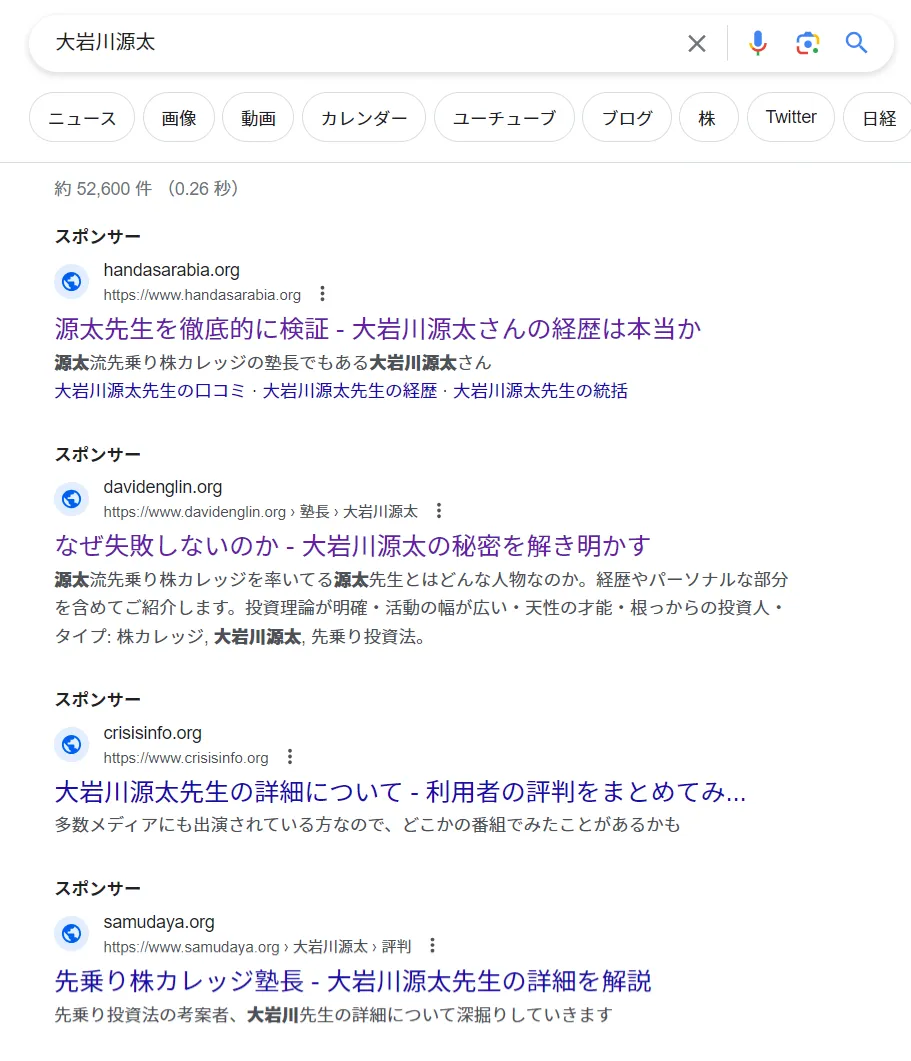
Task: Click the globe favicon for davidenglin.org
Action: click(x=72, y=499)
